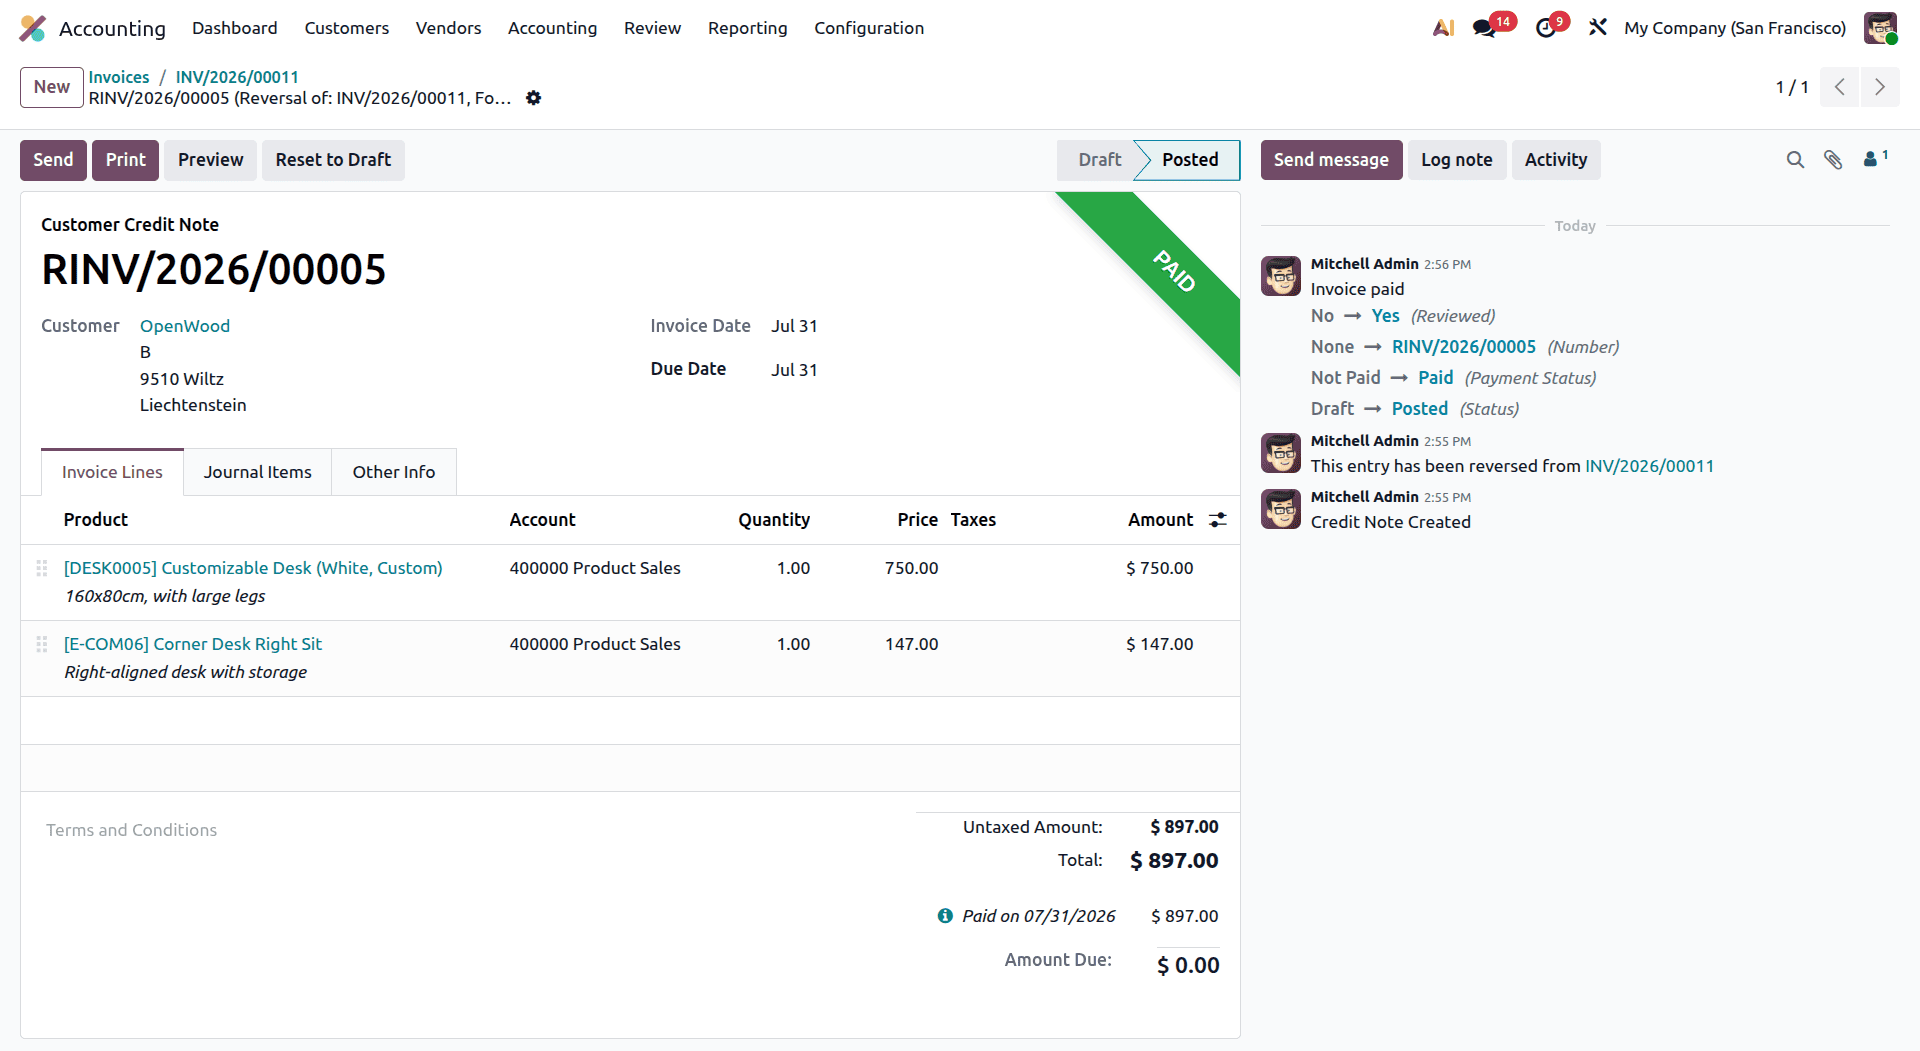Click Paid on 07/31/2026 text
Image resolution: width=1920 pixels, height=1051 pixels.
coord(1039,916)
